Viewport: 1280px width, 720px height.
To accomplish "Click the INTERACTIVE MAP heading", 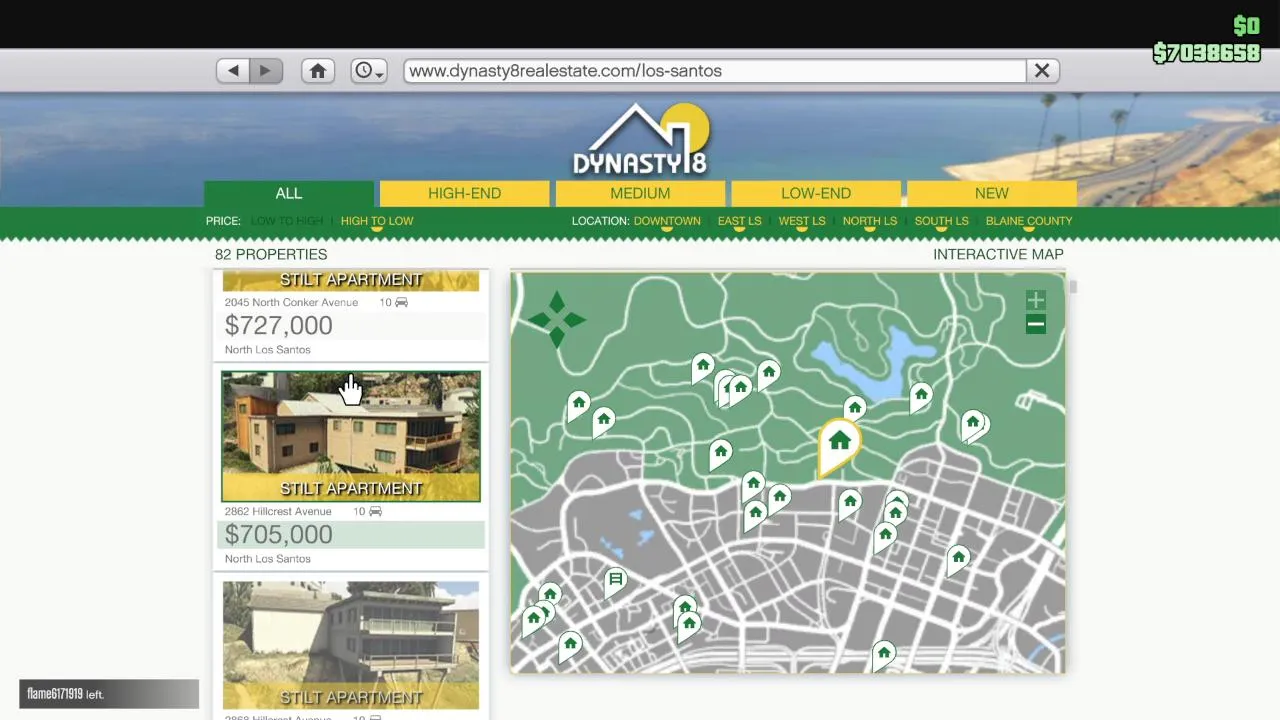I will pos(998,254).
